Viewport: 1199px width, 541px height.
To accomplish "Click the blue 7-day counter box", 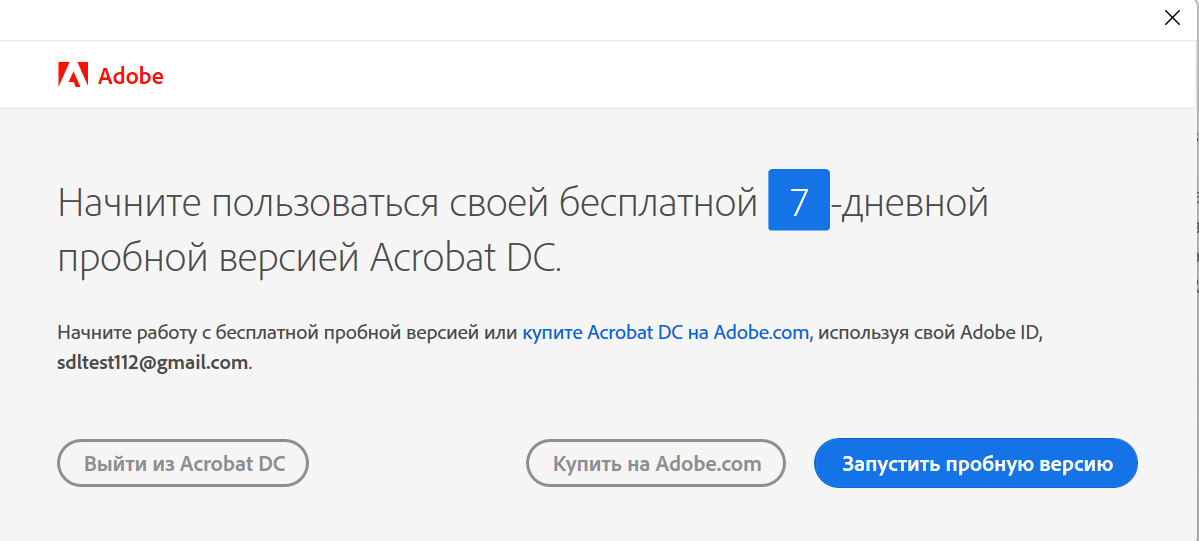I will (x=798, y=201).
